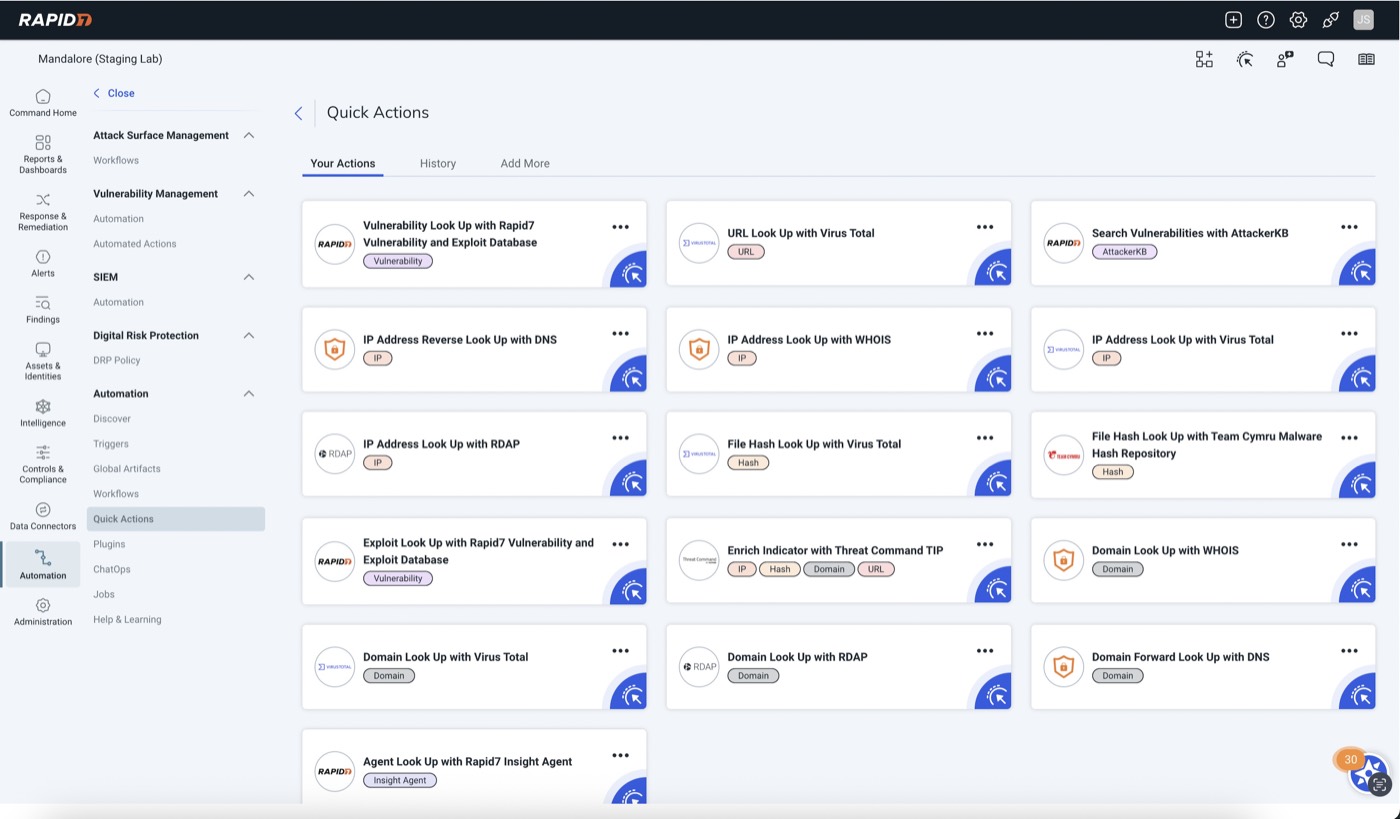Click the plus icon in top bar
Image resolution: width=1400 pixels, height=819 pixels.
pos(1234,20)
